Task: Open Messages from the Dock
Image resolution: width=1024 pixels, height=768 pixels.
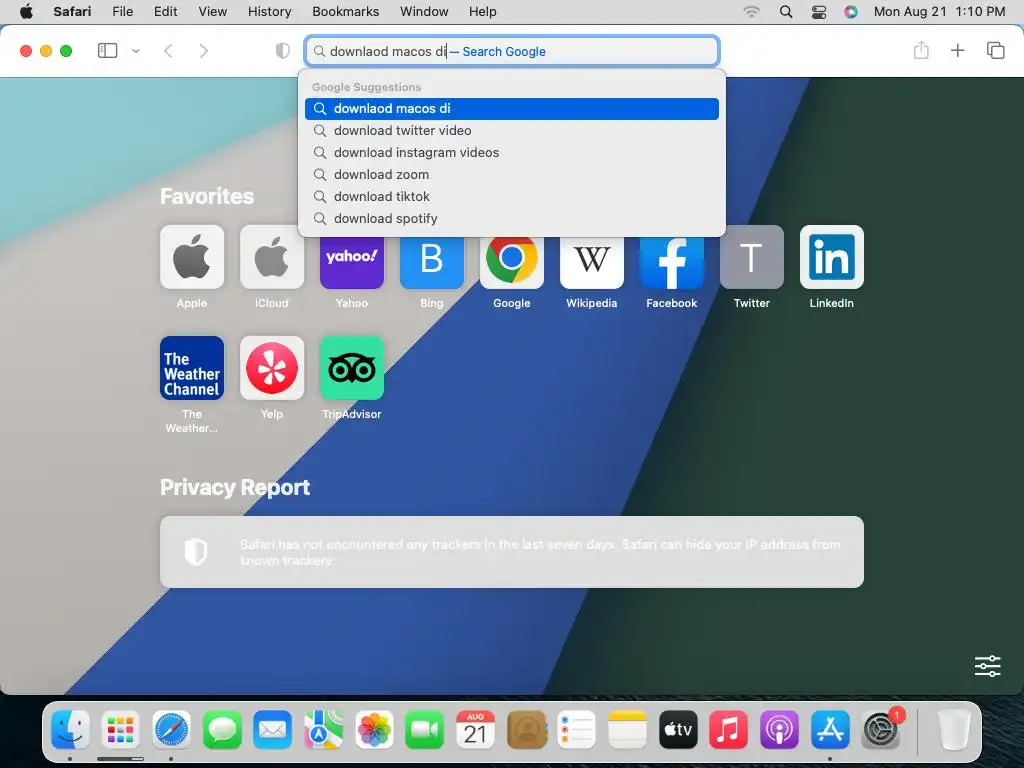Action: click(x=222, y=729)
